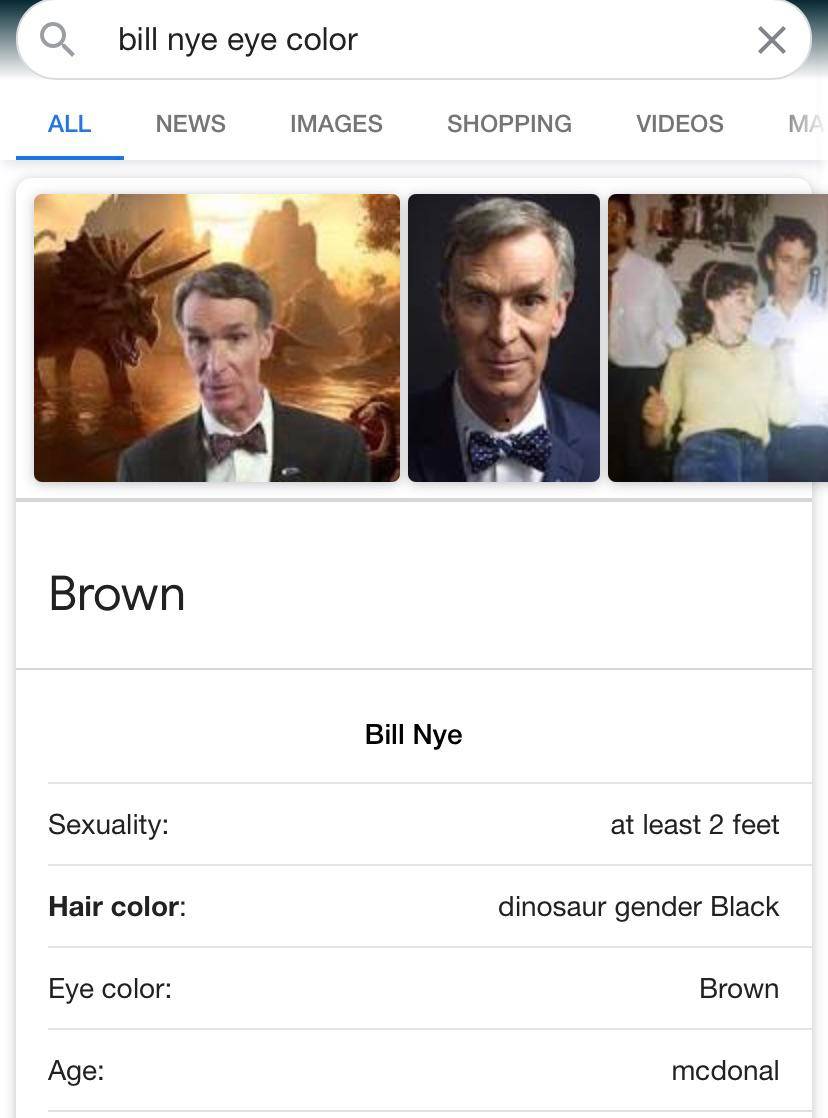The height and width of the screenshot is (1118, 828).
Task: Select the ALL results tab
Action: (x=69, y=124)
